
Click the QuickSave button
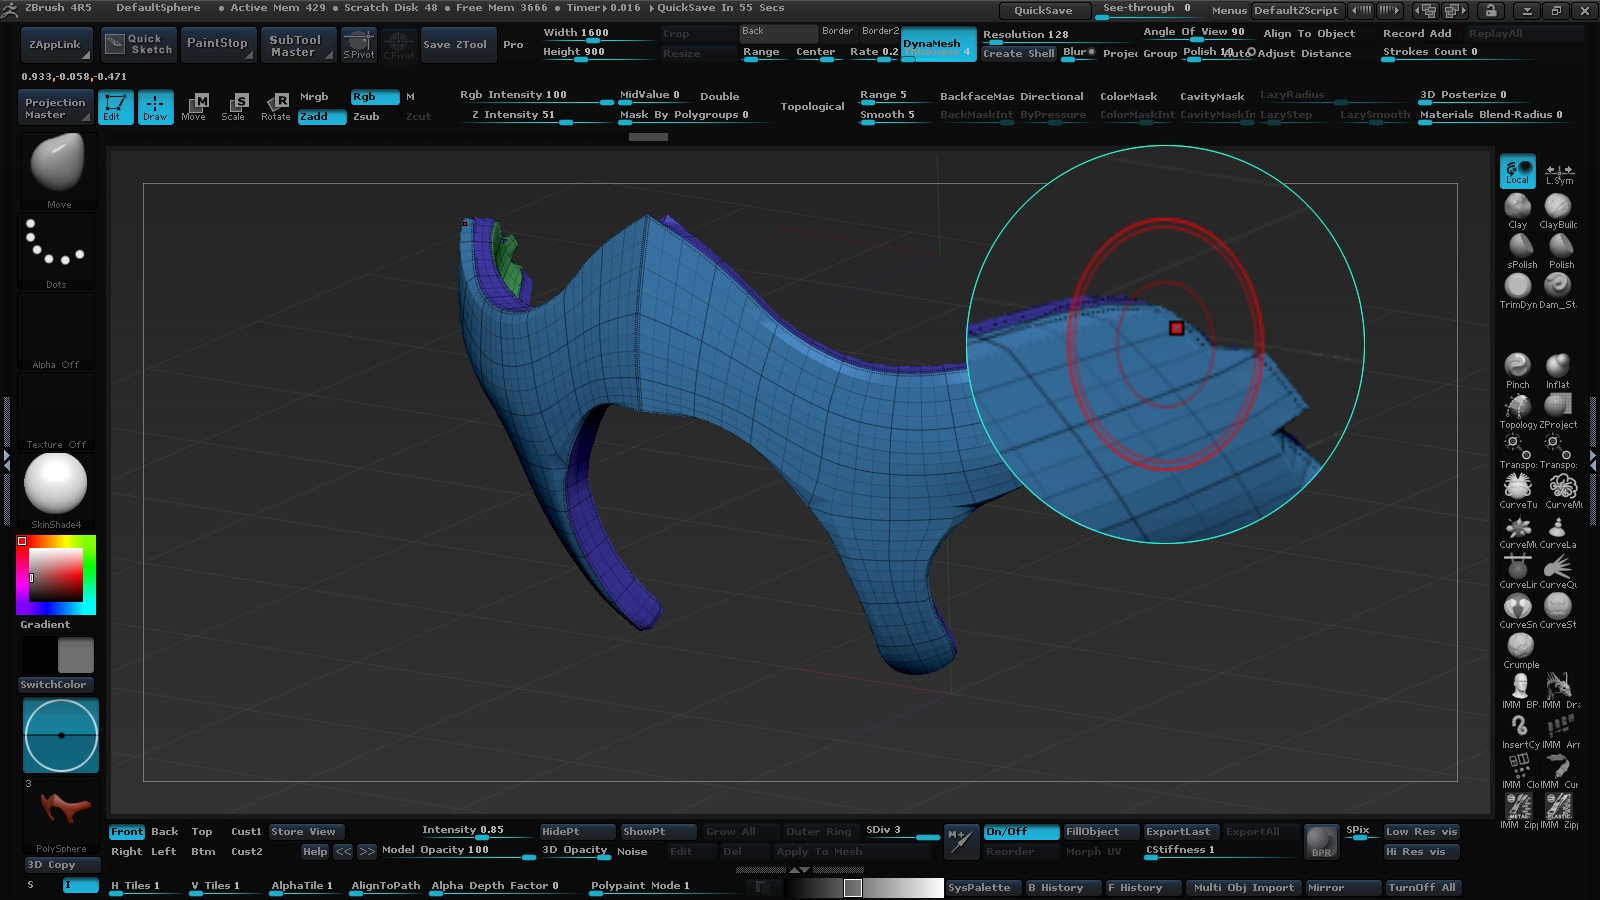pyautogui.click(x=1043, y=11)
